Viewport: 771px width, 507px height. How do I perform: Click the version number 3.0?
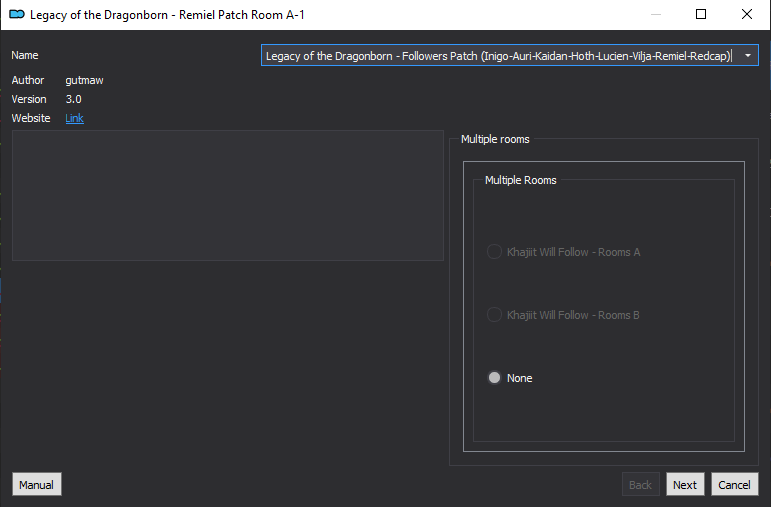tap(74, 99)
